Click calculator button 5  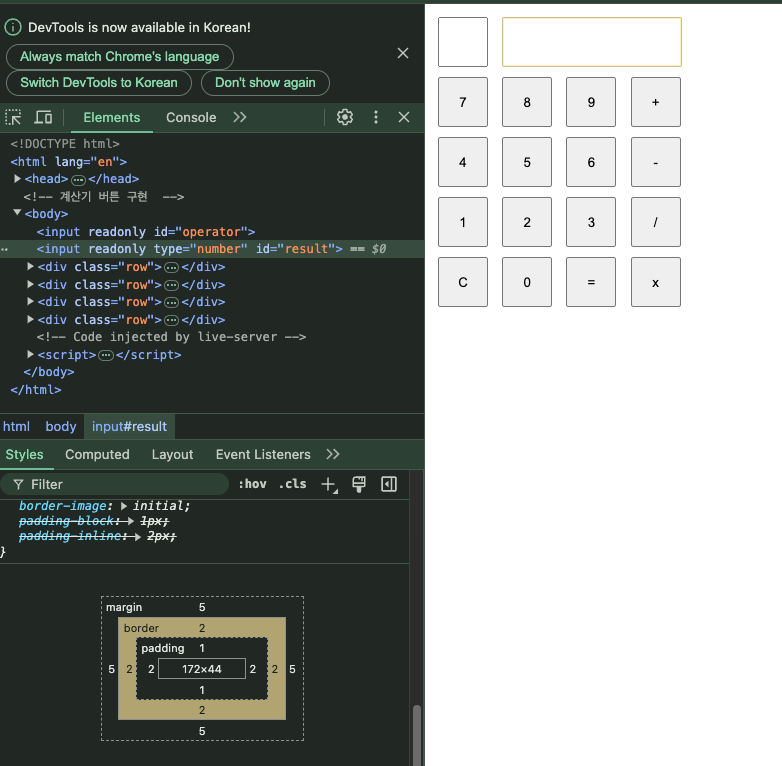tap(527, 162)
